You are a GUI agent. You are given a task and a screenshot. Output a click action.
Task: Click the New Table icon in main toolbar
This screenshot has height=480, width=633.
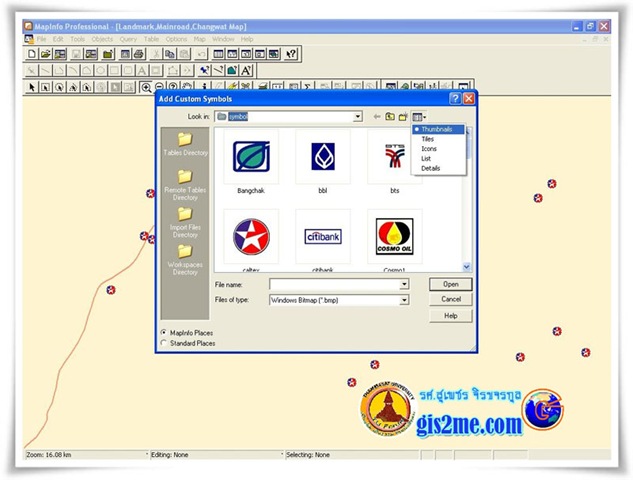[32, 54]
